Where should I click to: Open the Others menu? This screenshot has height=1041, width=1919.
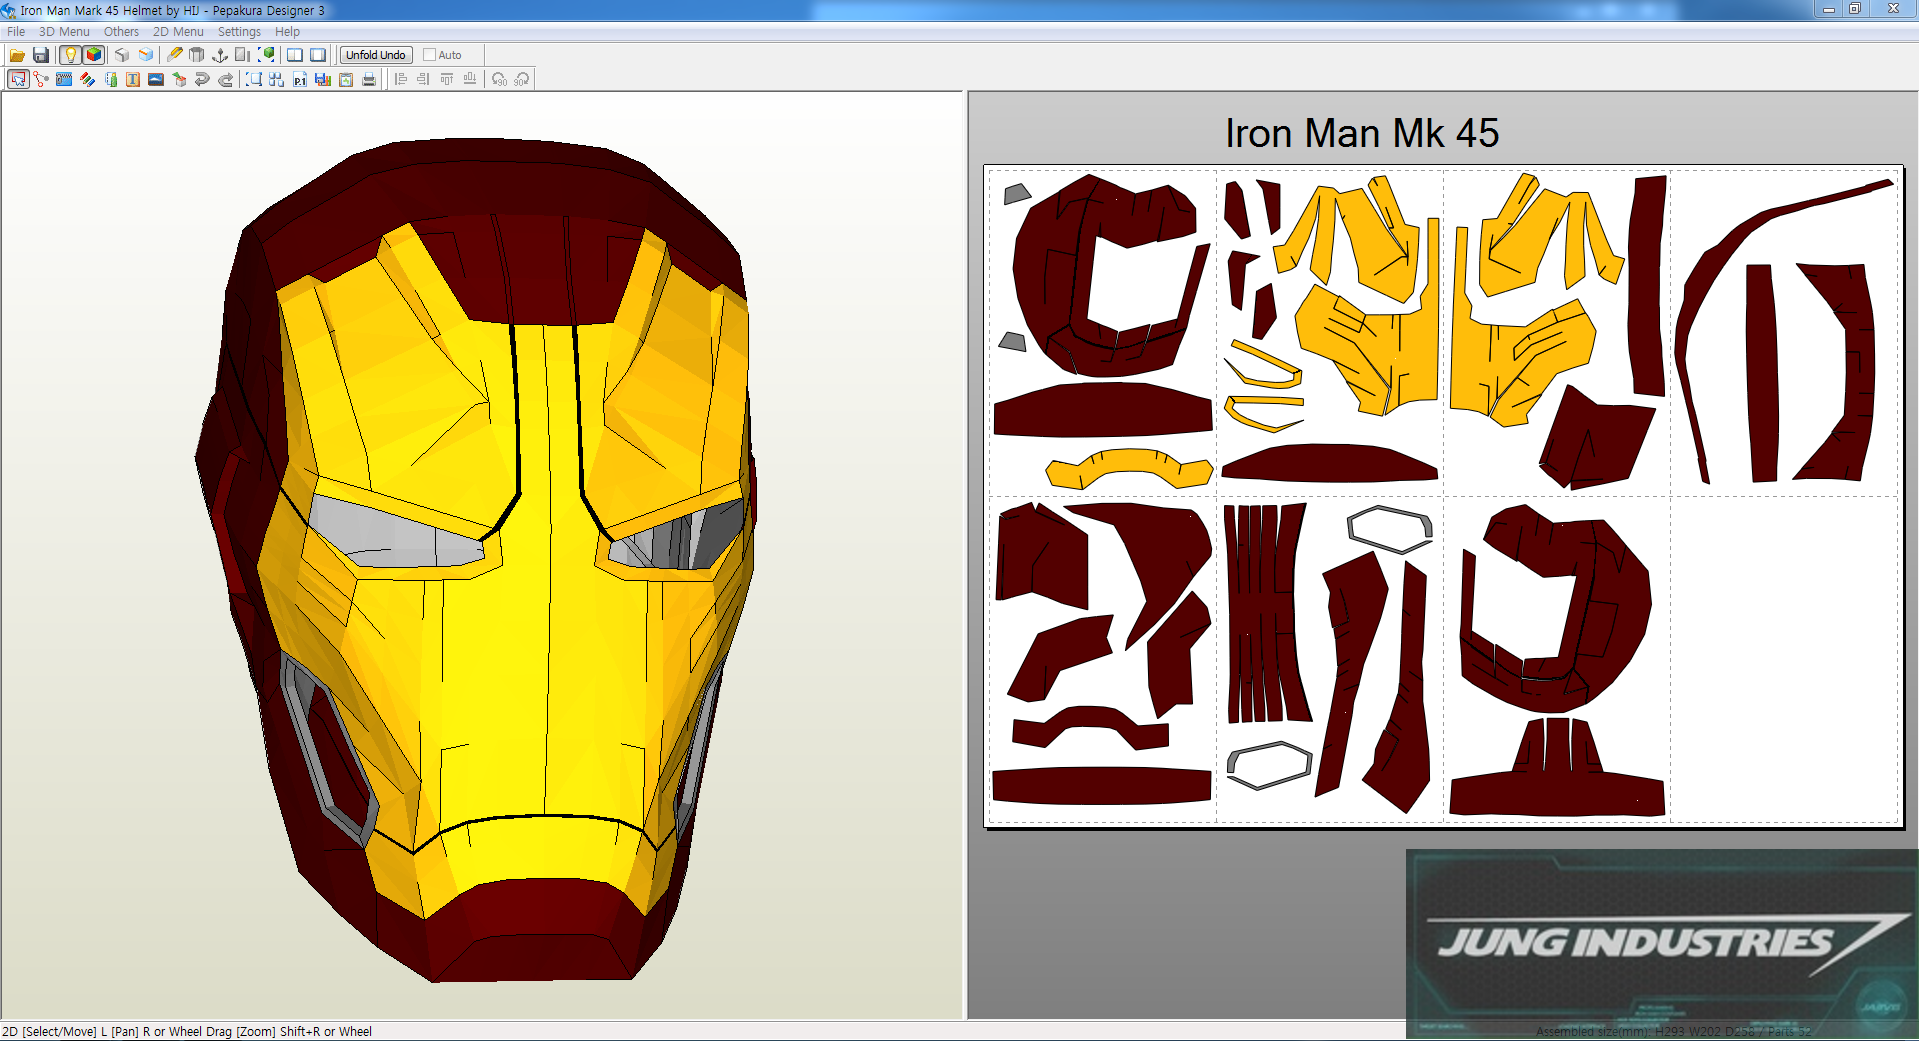pos(121,32)
